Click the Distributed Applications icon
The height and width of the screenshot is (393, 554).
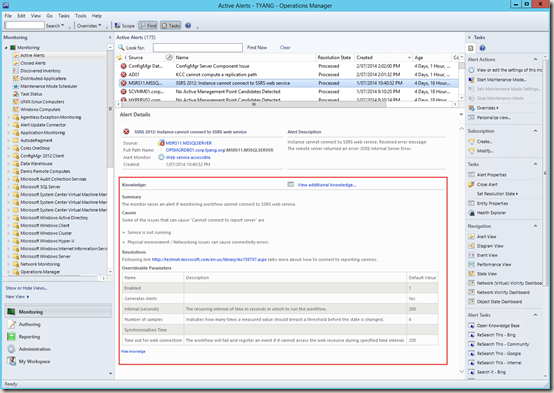point(16,78)
